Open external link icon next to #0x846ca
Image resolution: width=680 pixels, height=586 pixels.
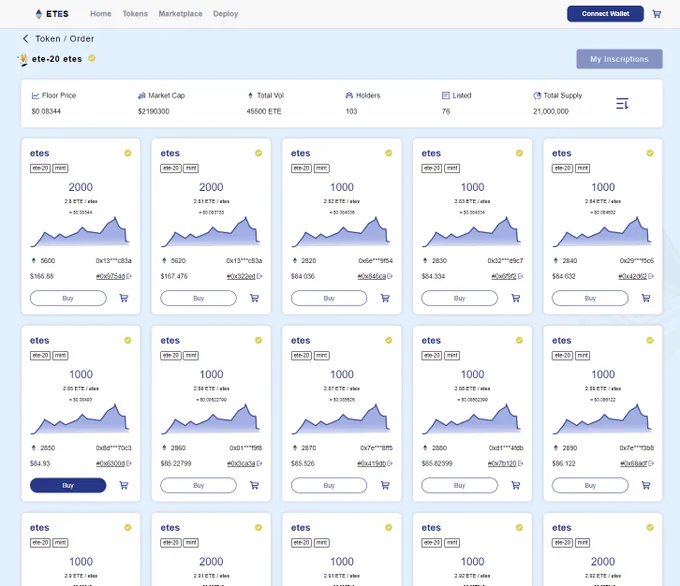[x=390, y=276]
